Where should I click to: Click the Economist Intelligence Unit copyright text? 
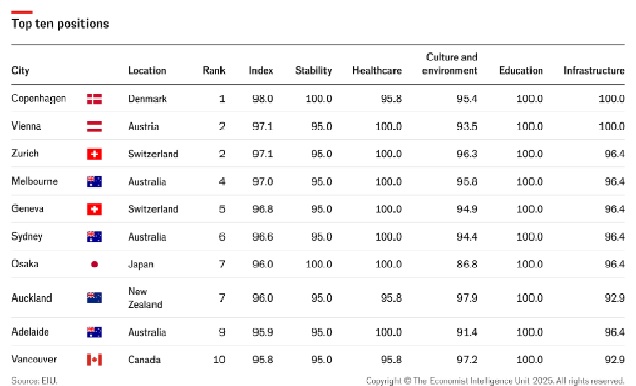coord(495,381)
